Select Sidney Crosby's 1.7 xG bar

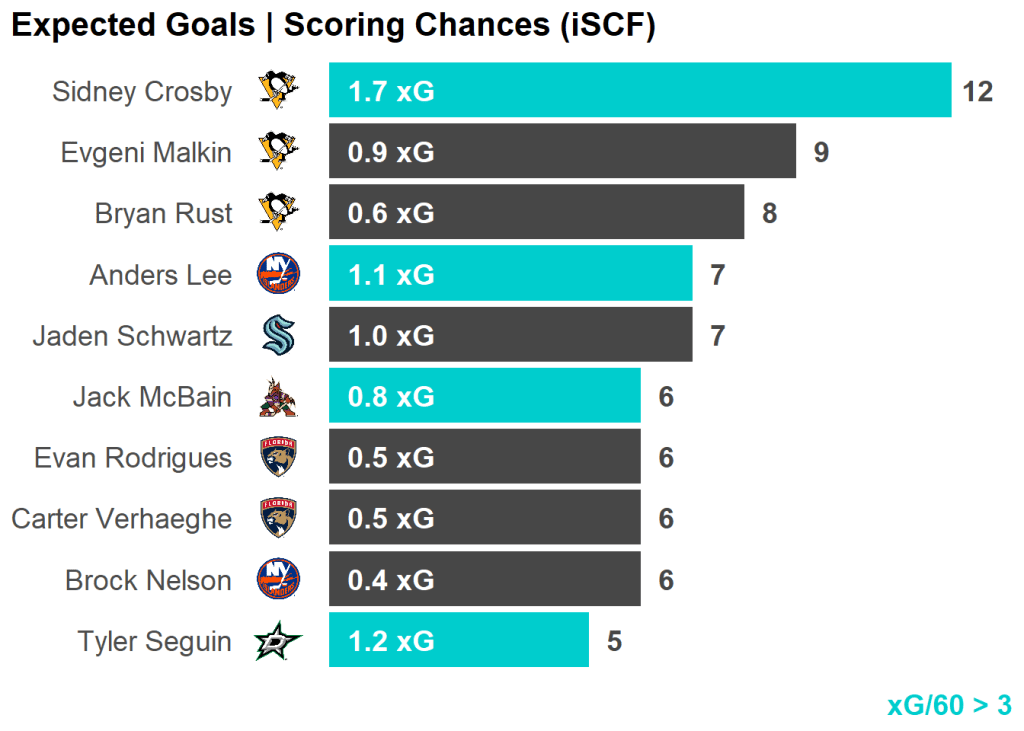click(x=640, y=91)
